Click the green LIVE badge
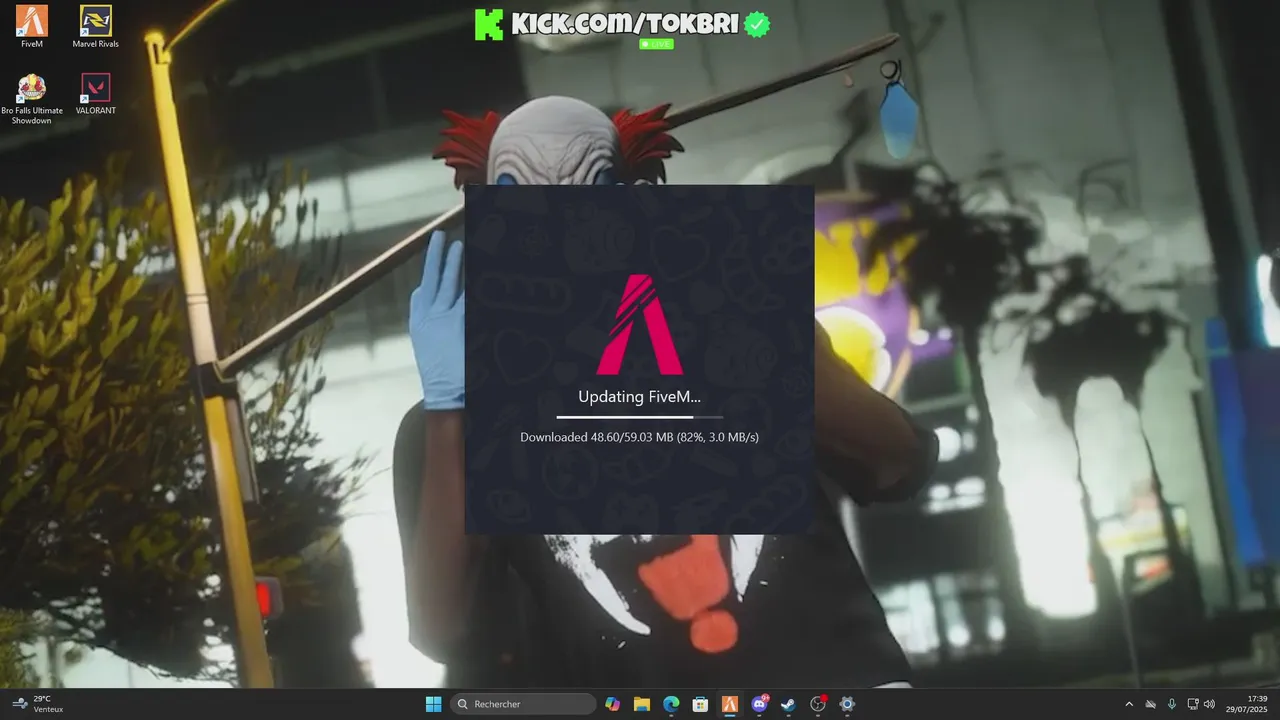This screenshot has width=1280, height=720. coord(656,44)
